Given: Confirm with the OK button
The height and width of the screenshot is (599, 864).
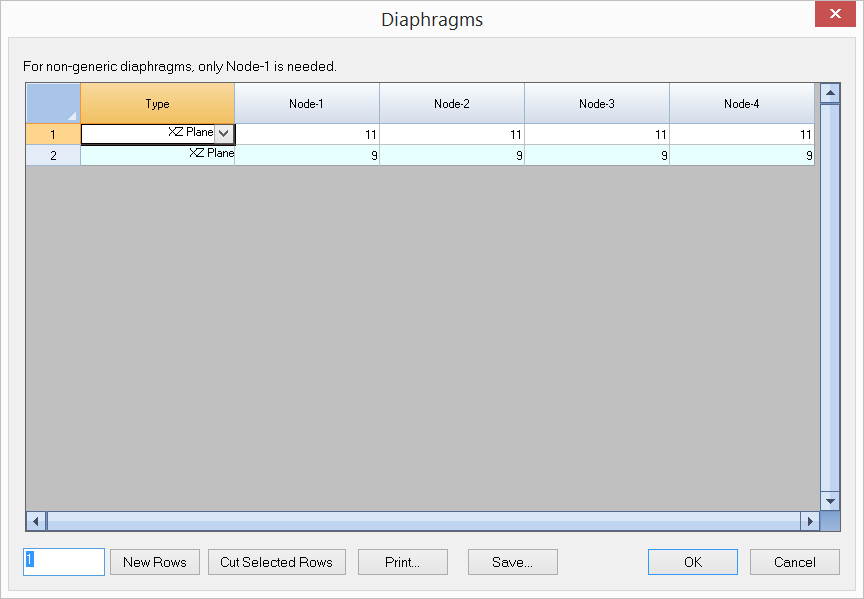Looking at the screenshot, I should (692, 562).
